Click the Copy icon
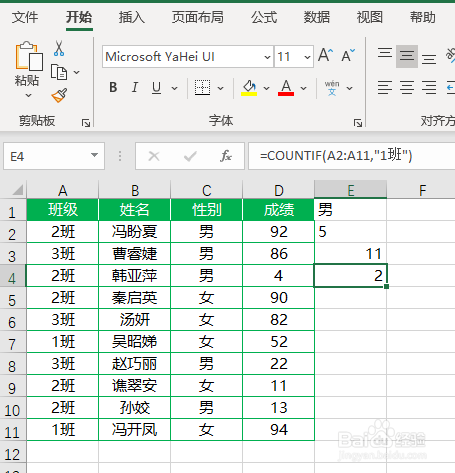 (59, 72)
